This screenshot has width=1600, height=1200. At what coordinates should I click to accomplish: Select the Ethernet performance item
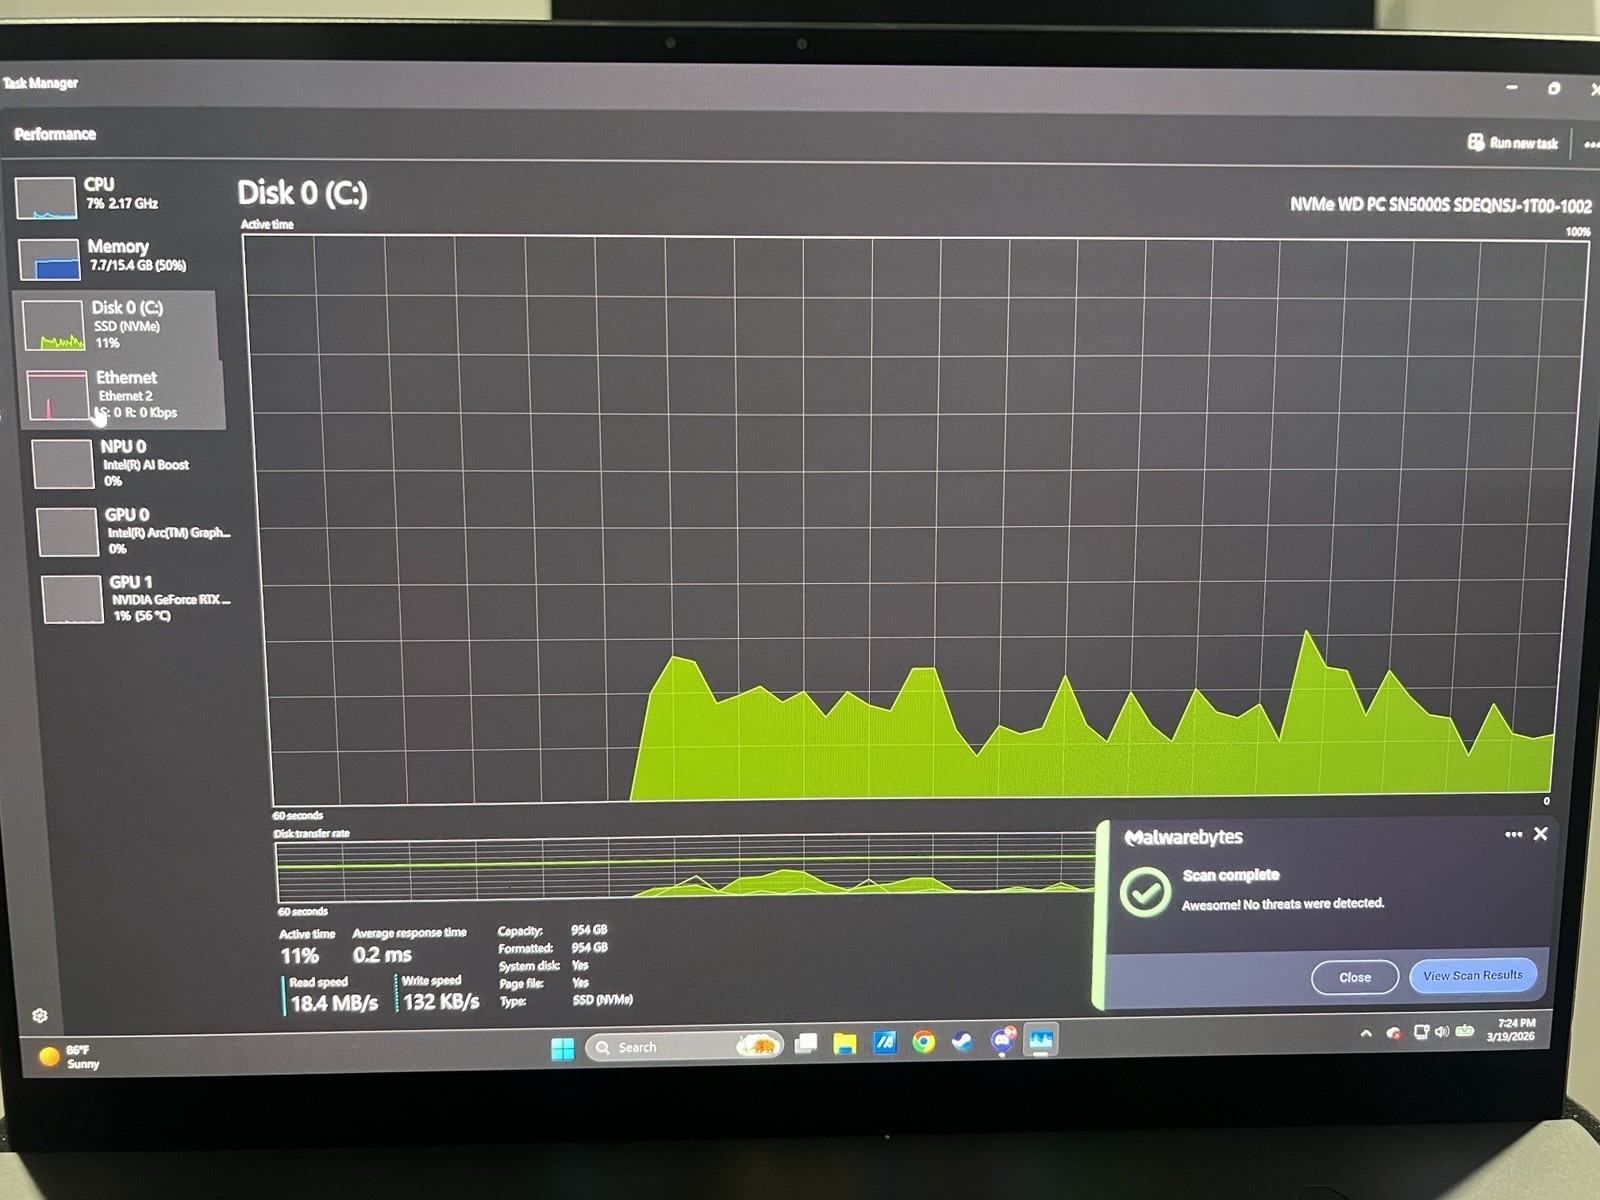(122, 395)
